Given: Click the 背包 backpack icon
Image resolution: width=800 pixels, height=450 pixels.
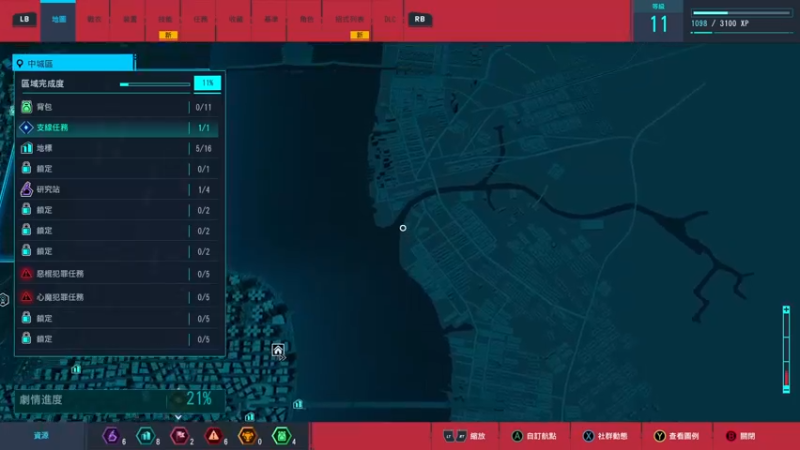Looking at the screenshot, I should tap(27, 107).
